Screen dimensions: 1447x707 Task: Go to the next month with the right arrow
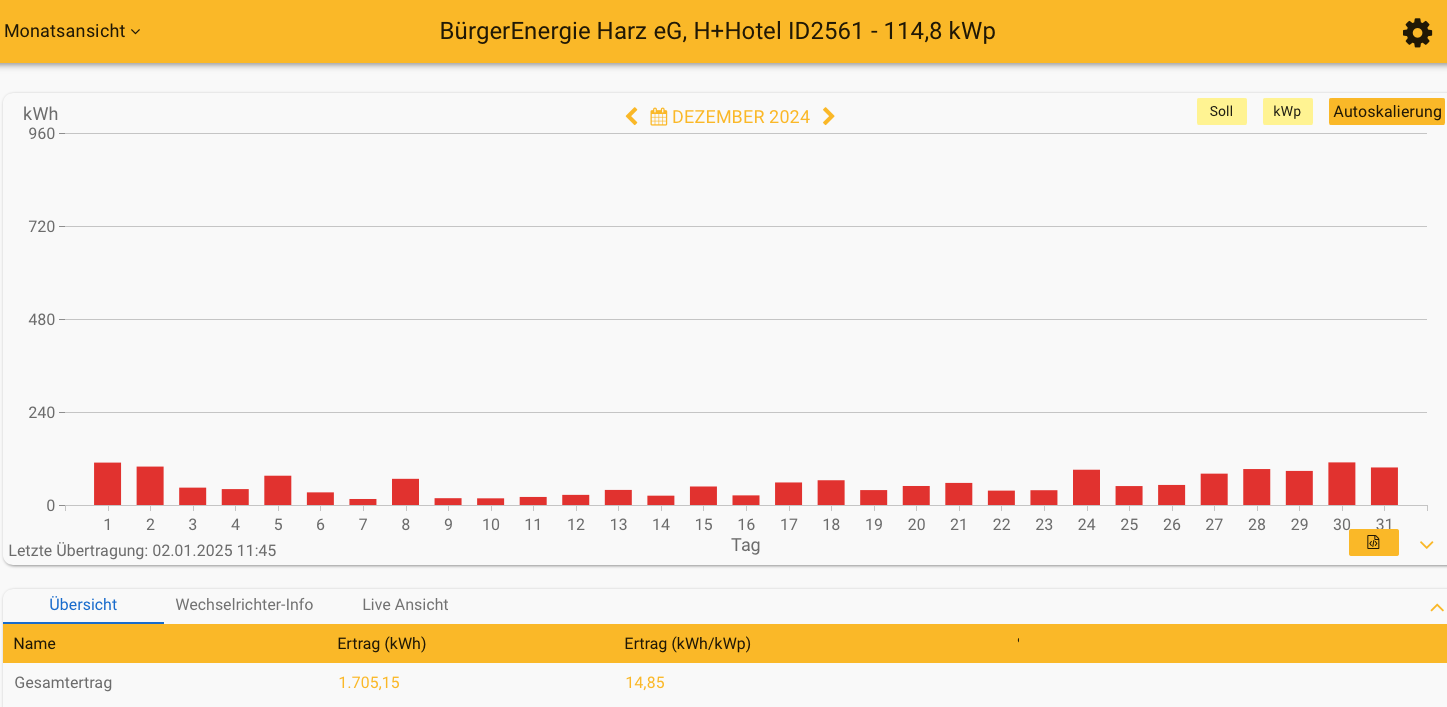pyautogui.click(x=828, y=116)
